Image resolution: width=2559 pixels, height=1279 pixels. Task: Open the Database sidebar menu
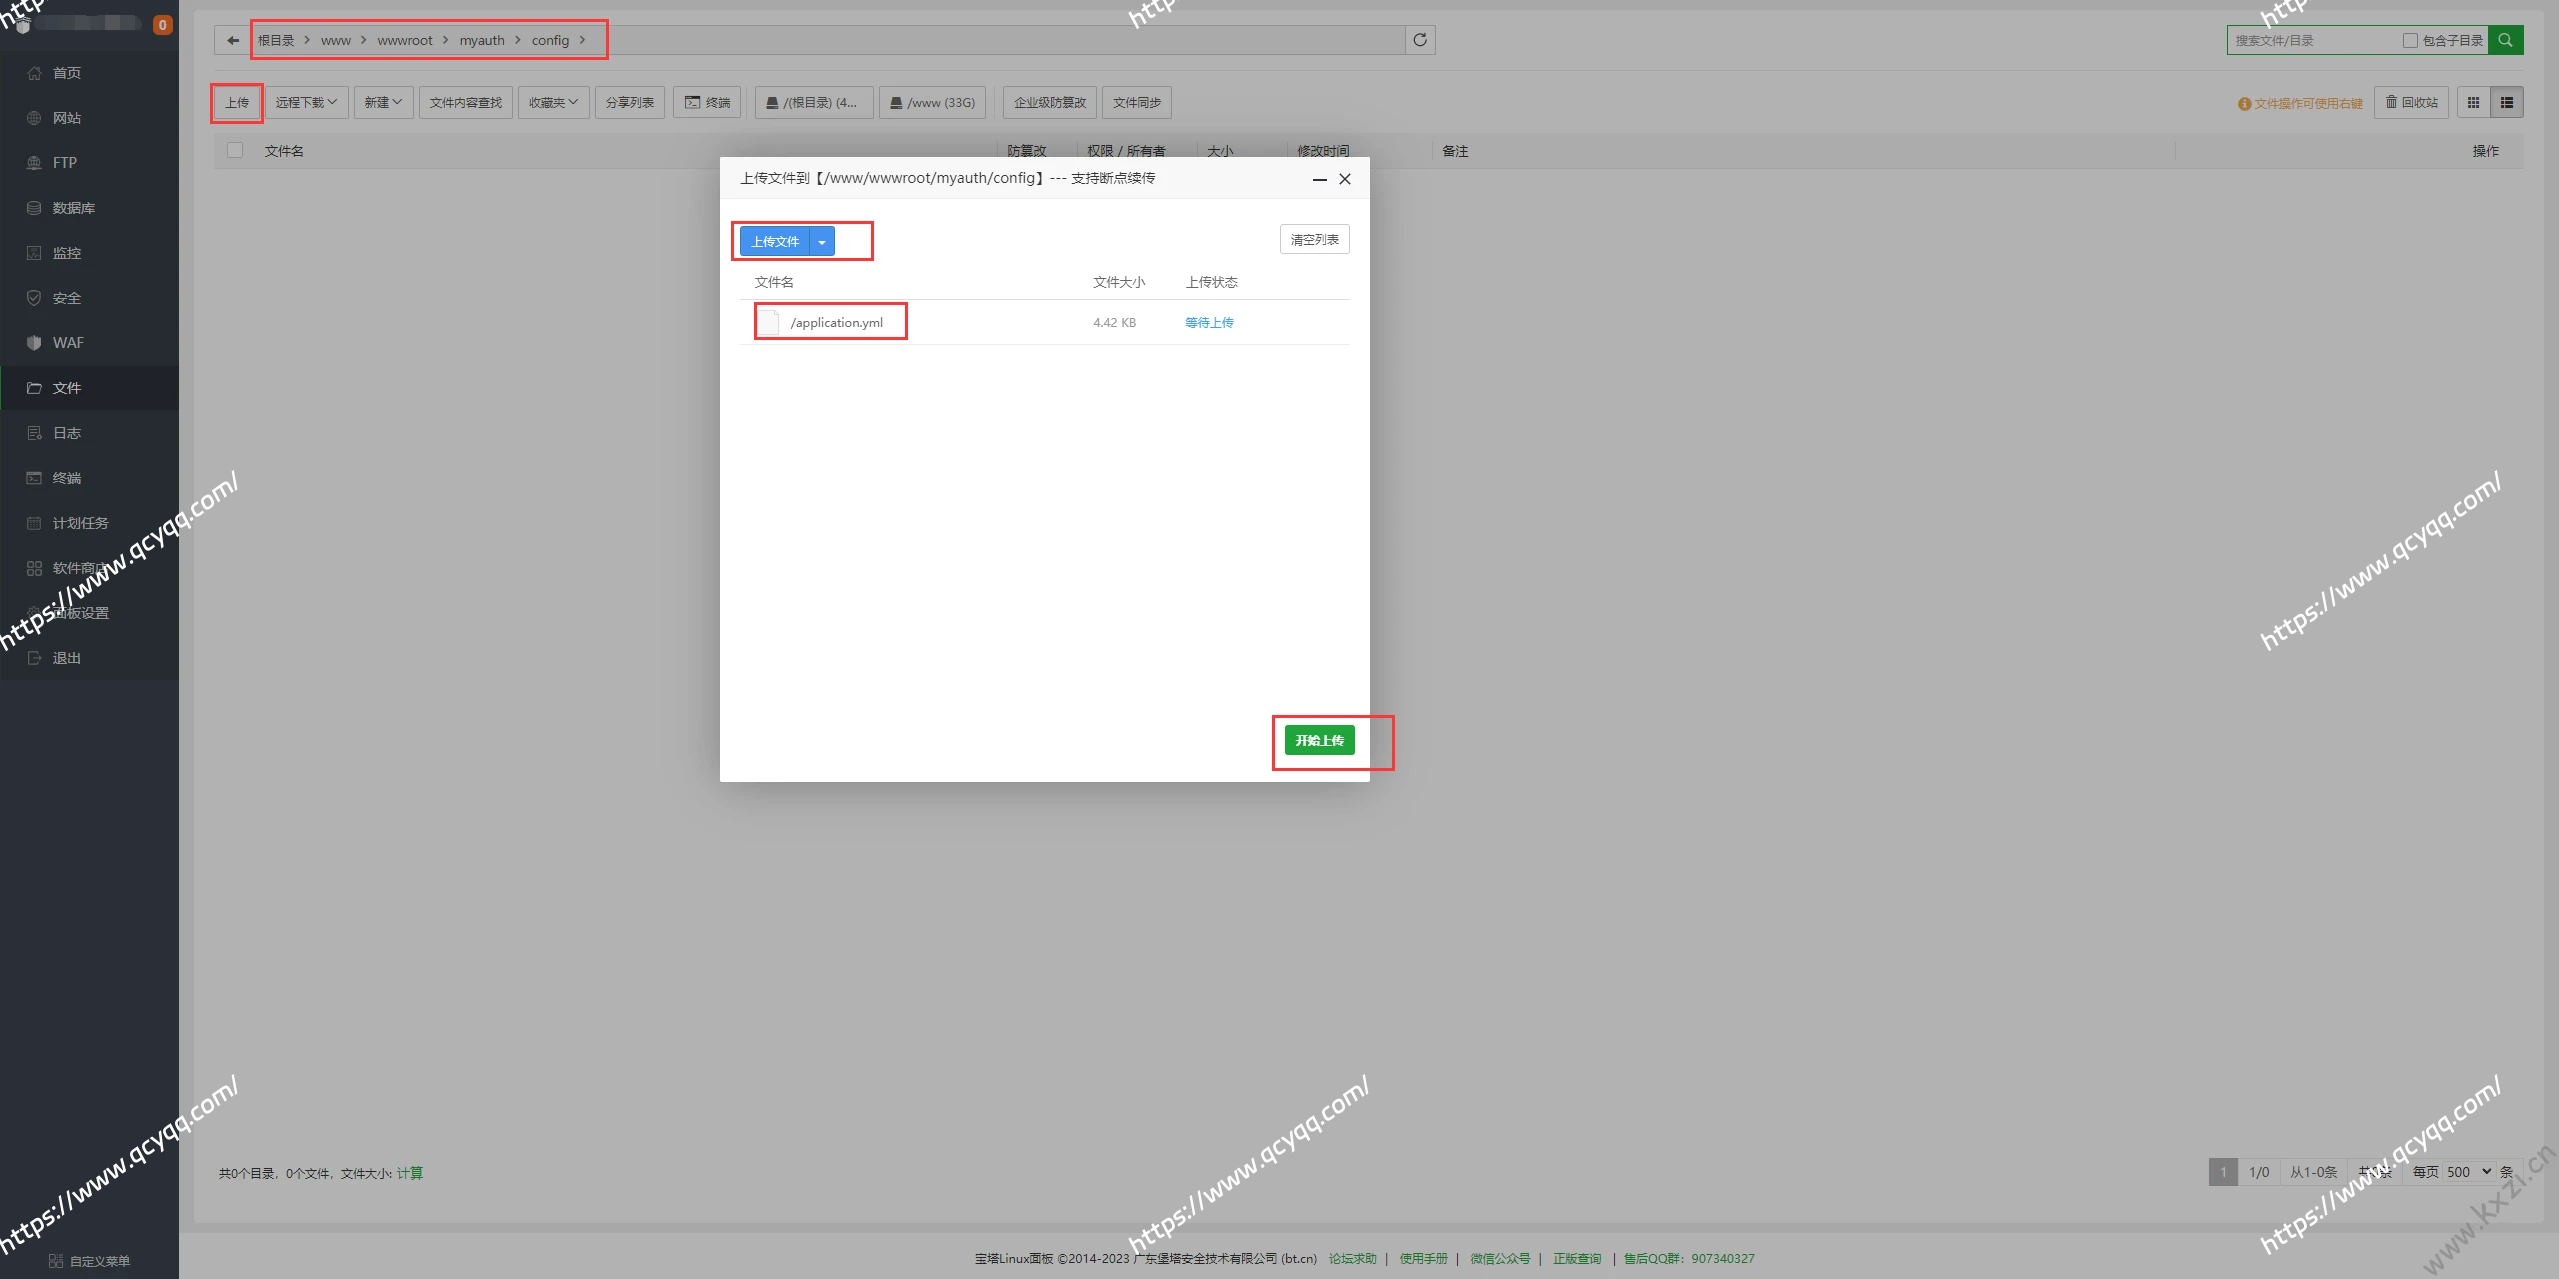tap(73, 208)
